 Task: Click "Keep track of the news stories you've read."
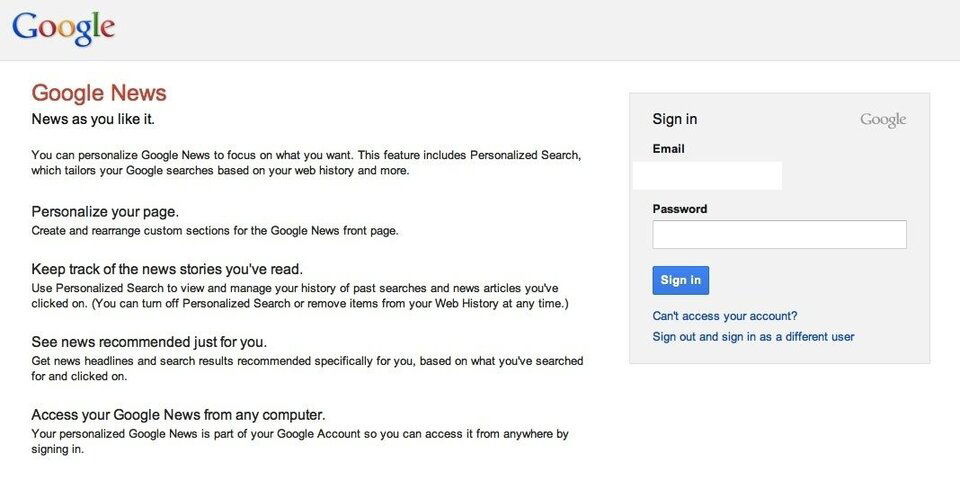[167, 269]
